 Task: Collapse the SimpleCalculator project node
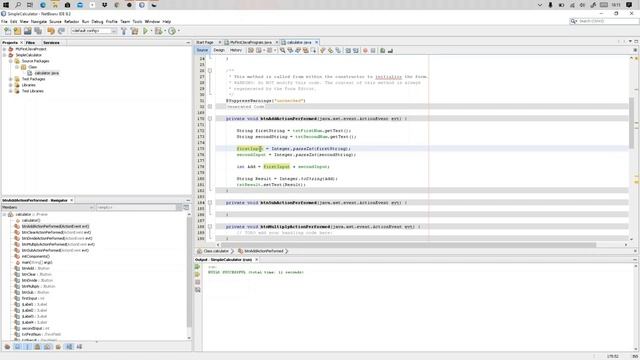click(x=4, y=55)
